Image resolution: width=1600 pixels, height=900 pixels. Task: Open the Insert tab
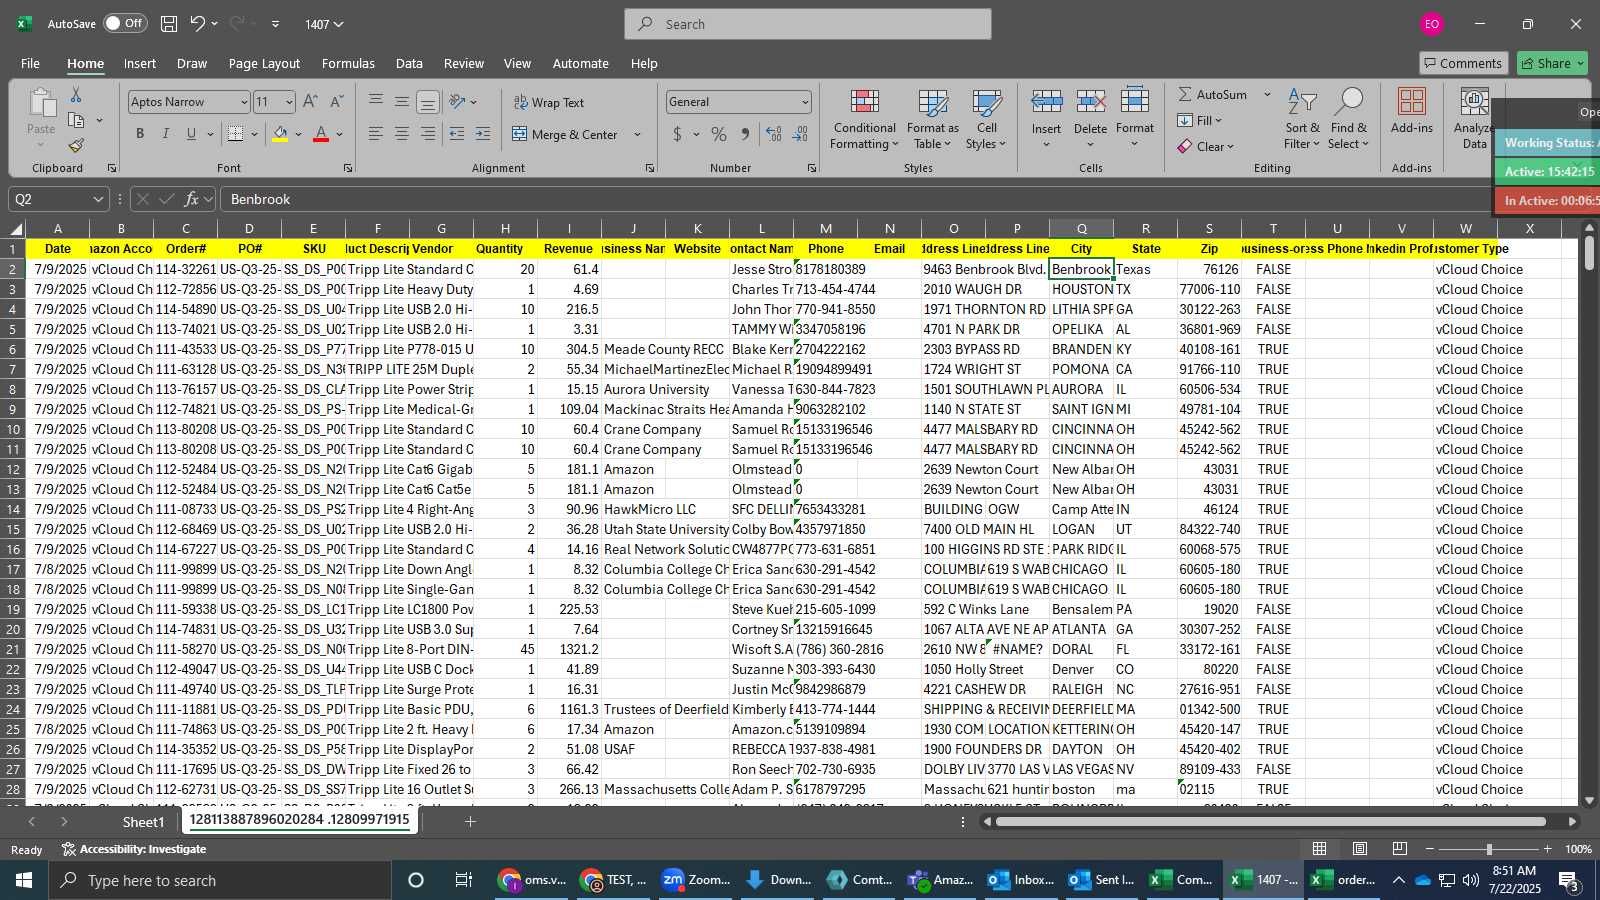(140, 63)
